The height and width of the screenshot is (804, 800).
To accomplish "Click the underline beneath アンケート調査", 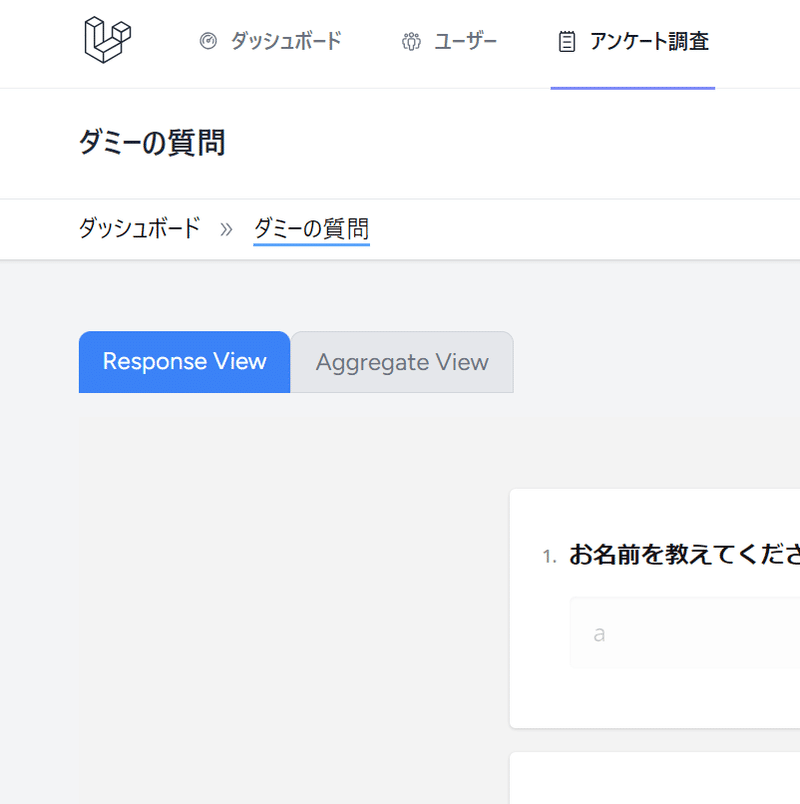I will 632,89.
